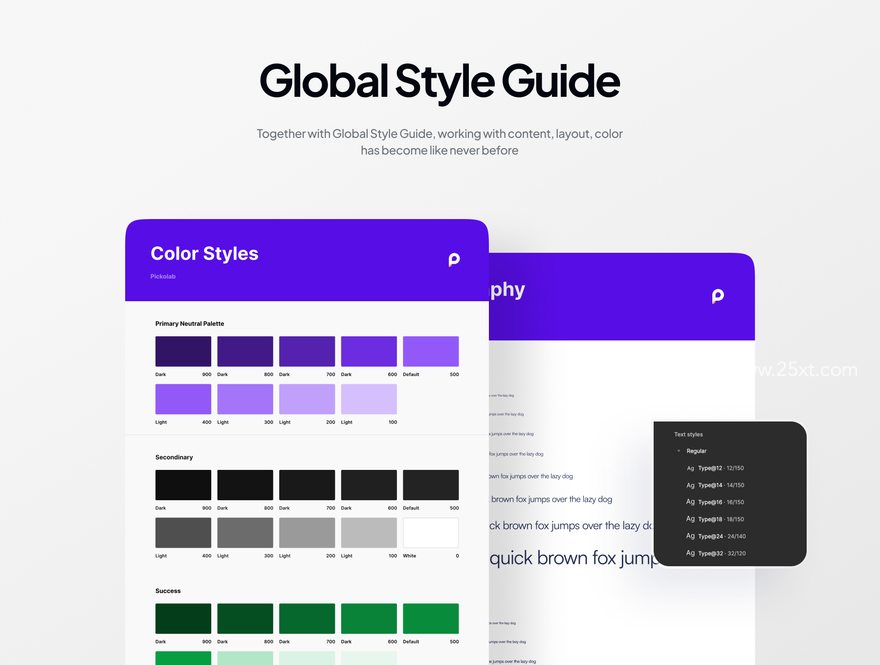Pick the Primary Dark 800 purple swatch

(x=245, y=351)
